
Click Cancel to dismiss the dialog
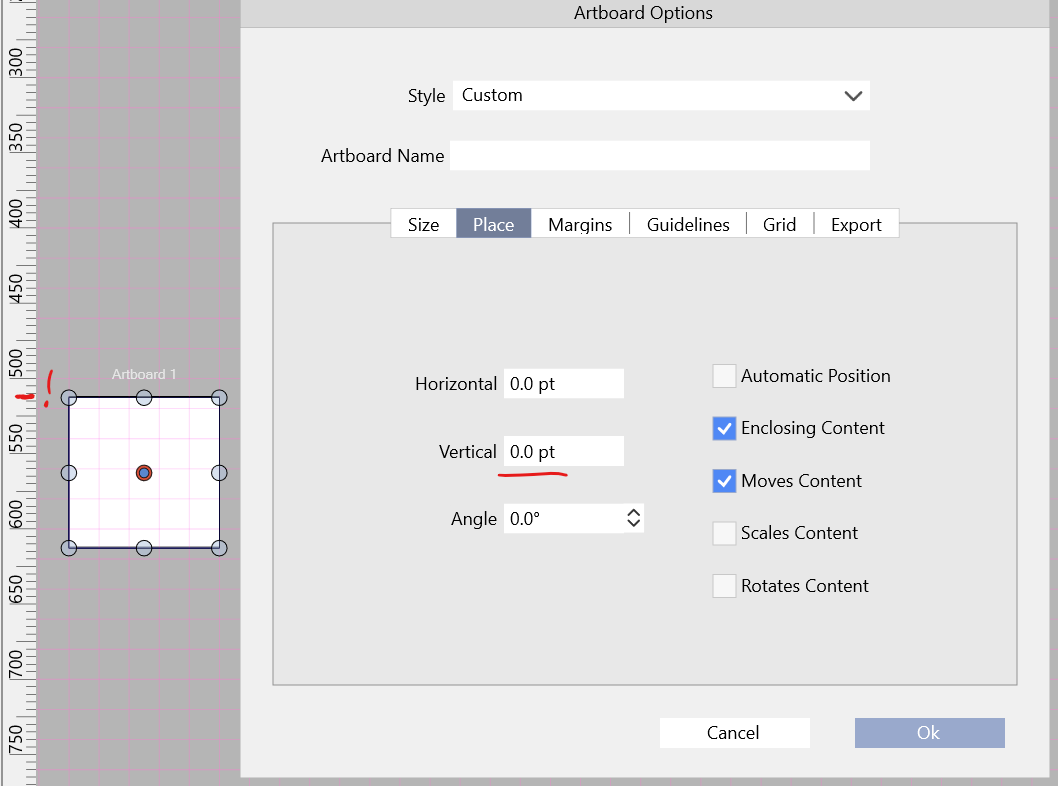(733, 733)
